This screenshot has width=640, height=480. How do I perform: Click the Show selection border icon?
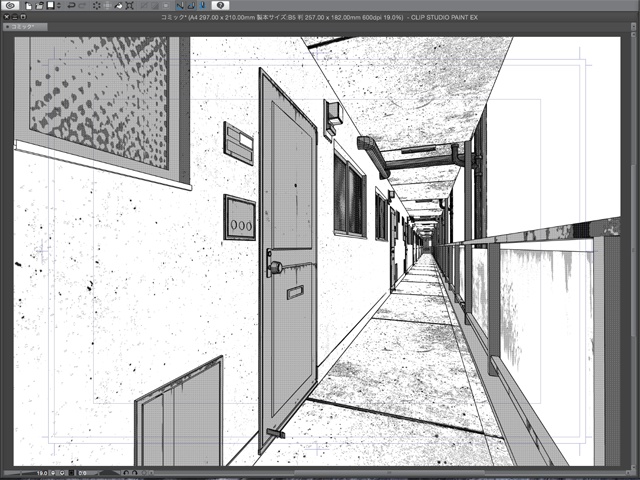tap(166, 5)
